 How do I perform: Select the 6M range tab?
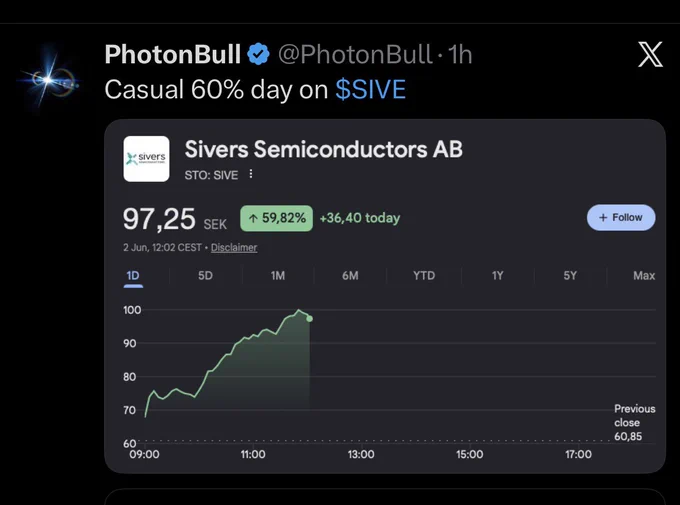350,275
